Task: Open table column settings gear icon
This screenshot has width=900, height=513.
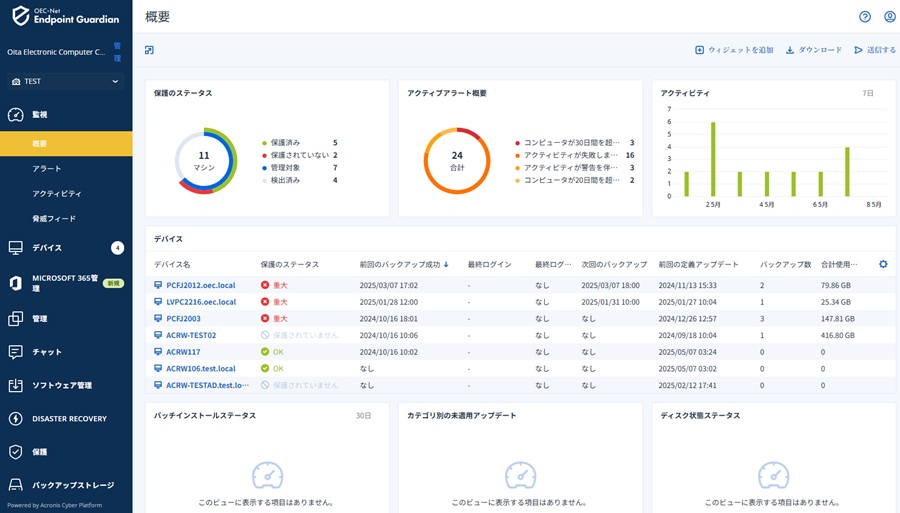Action: (x=883, y=264)
